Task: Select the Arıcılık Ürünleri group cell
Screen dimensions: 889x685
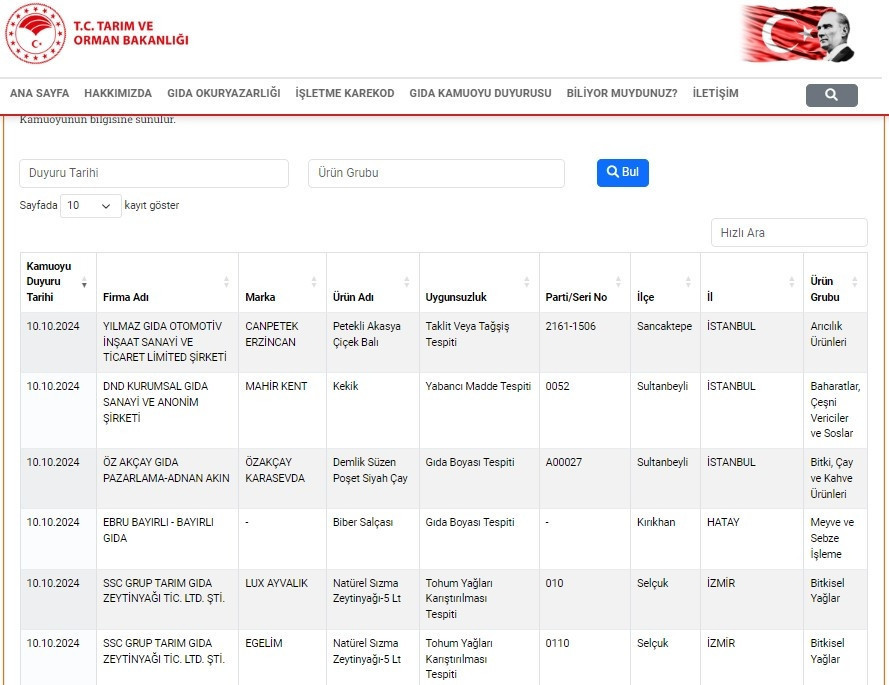Action: click(x=835, y=342)
